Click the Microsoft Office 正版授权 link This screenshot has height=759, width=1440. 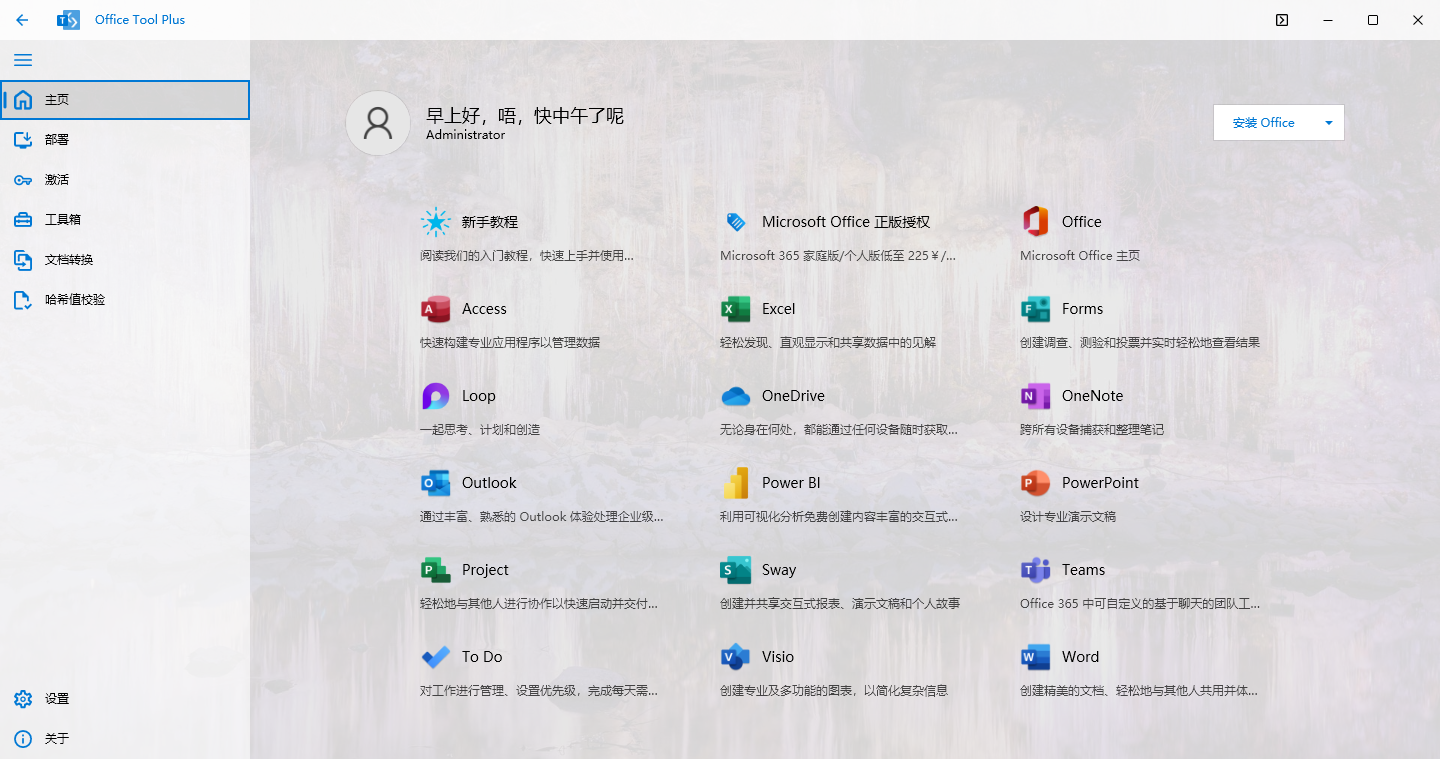845,222
